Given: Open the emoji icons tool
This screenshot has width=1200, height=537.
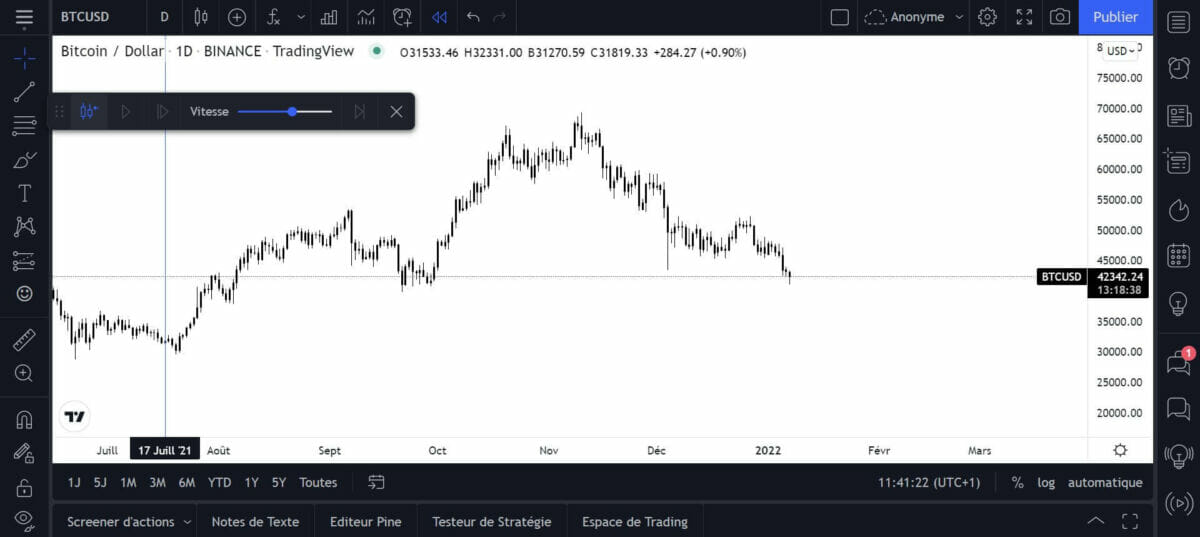Looking at the screenshot, I should (25, 294).
